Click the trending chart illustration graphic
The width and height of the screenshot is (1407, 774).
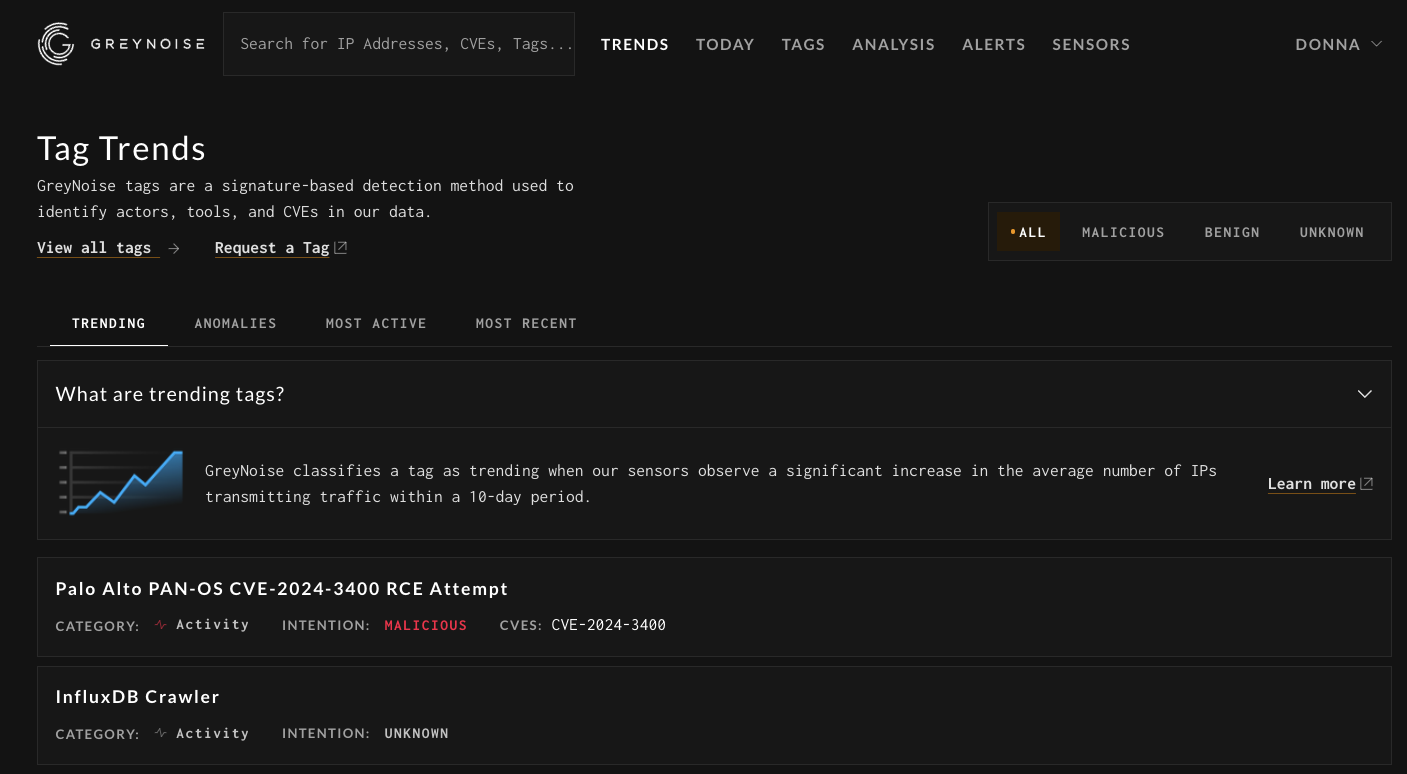coord(120,484)
